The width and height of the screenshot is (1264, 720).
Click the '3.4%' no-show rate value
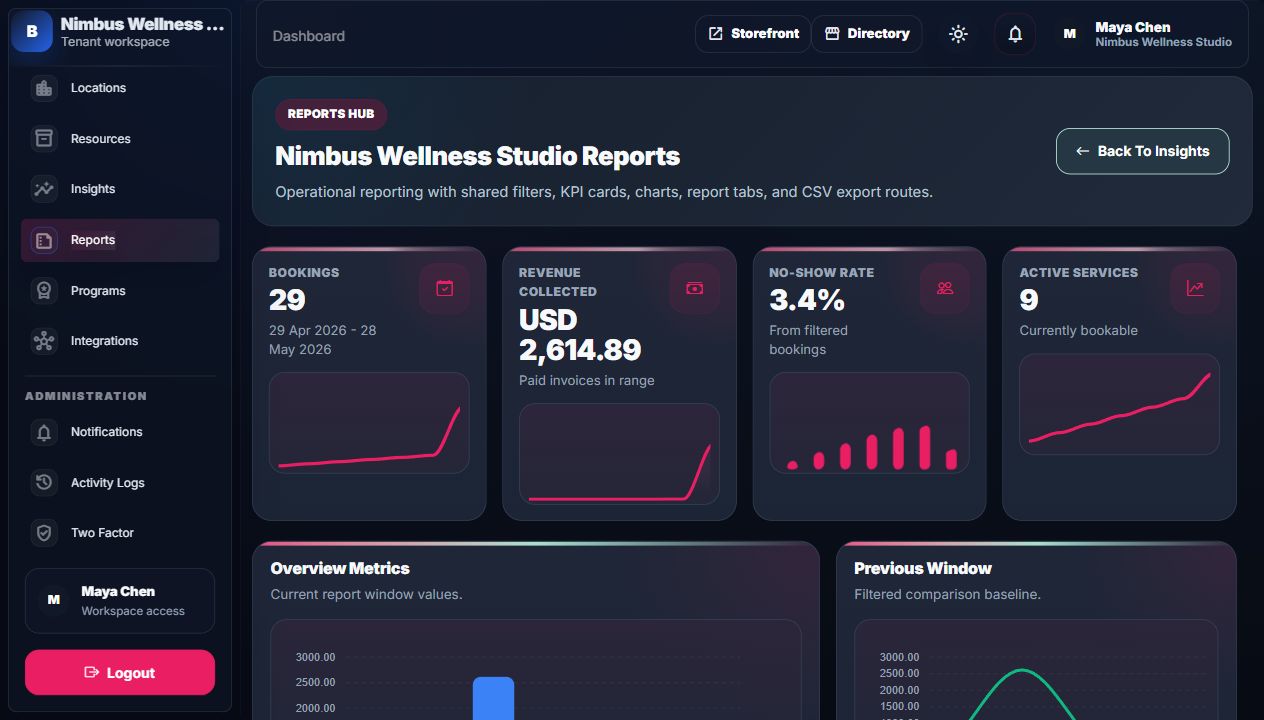[x=807, y=300]
